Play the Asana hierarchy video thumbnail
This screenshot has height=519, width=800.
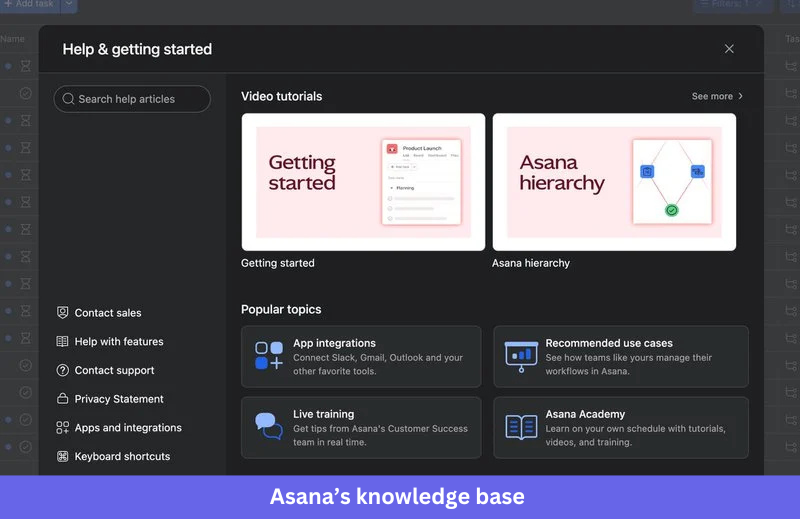pos(614,182)
